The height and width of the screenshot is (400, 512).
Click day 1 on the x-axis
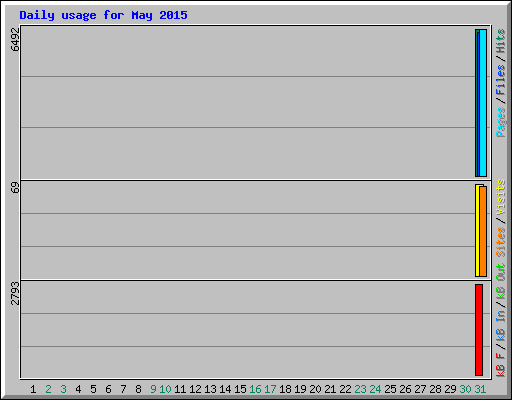33,389
